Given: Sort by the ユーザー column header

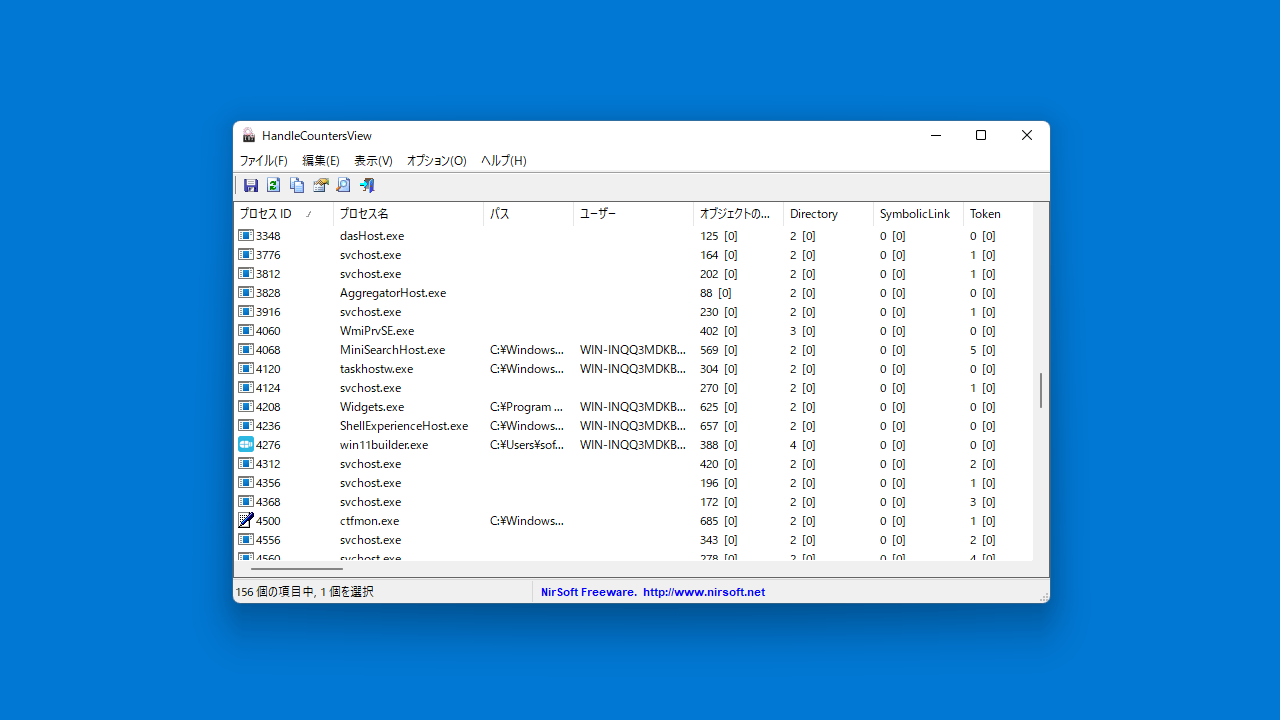Looking at the screenshot, I should coord(634,214).
